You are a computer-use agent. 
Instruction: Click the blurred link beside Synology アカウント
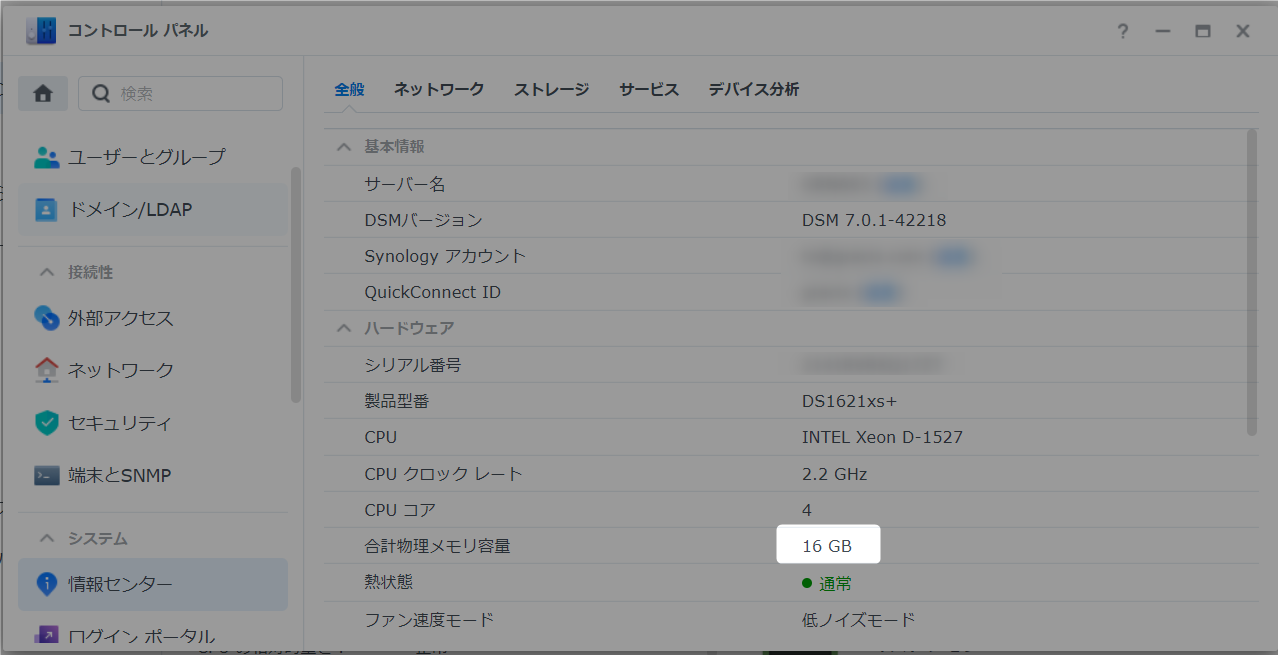(953, 256)
